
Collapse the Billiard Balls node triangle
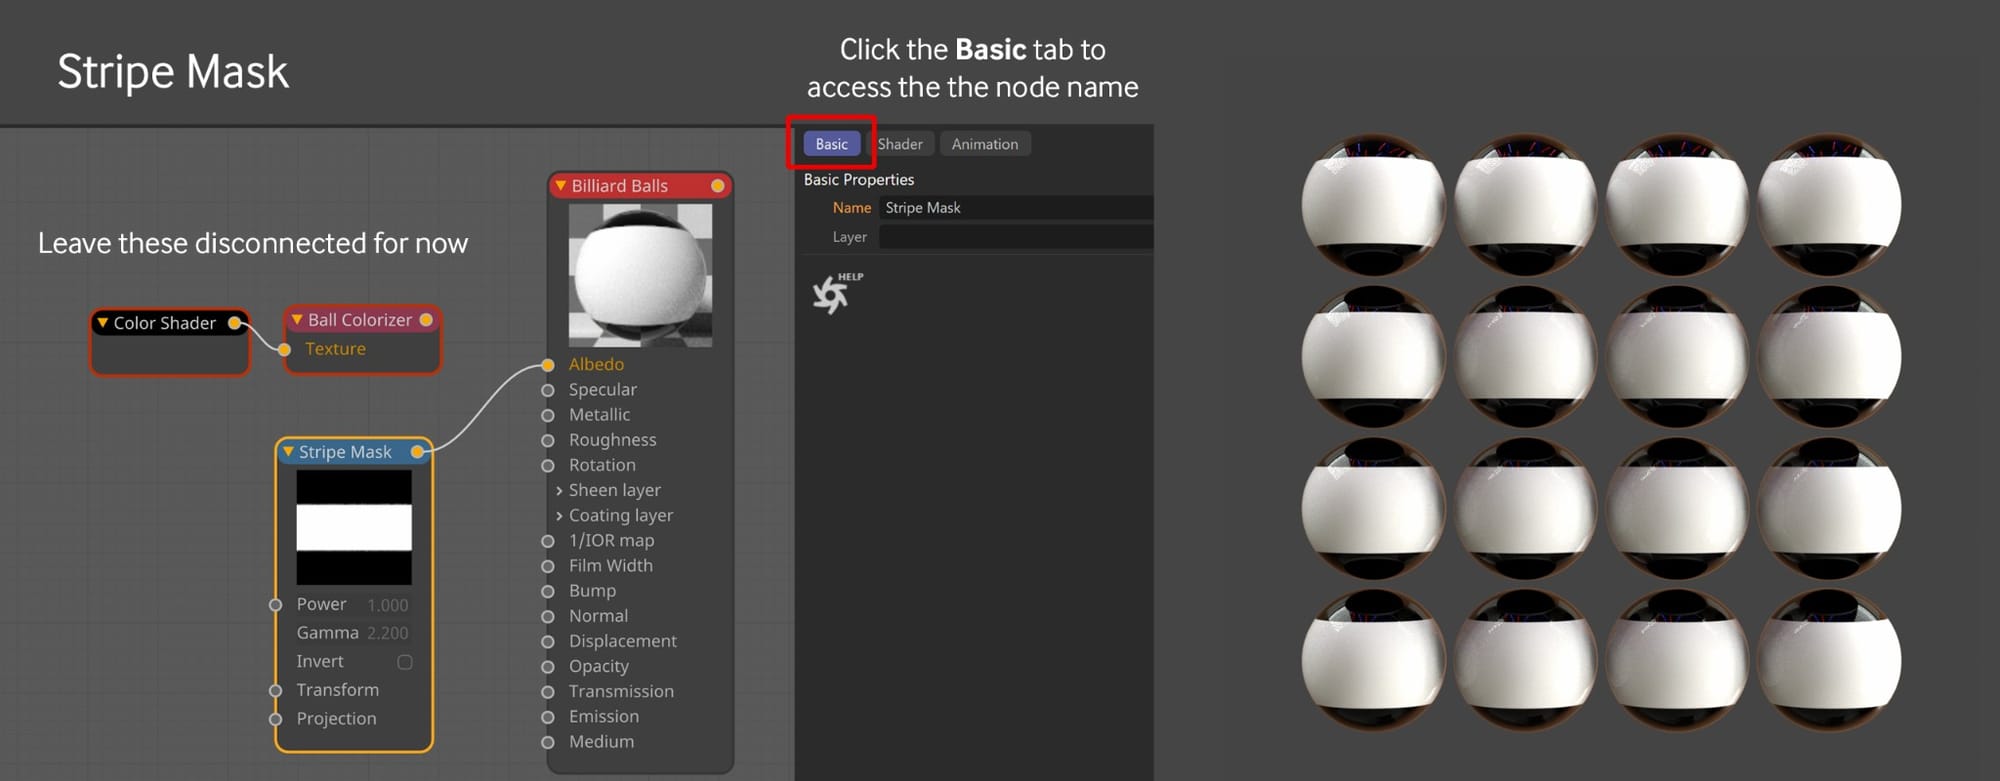[561, 186]
